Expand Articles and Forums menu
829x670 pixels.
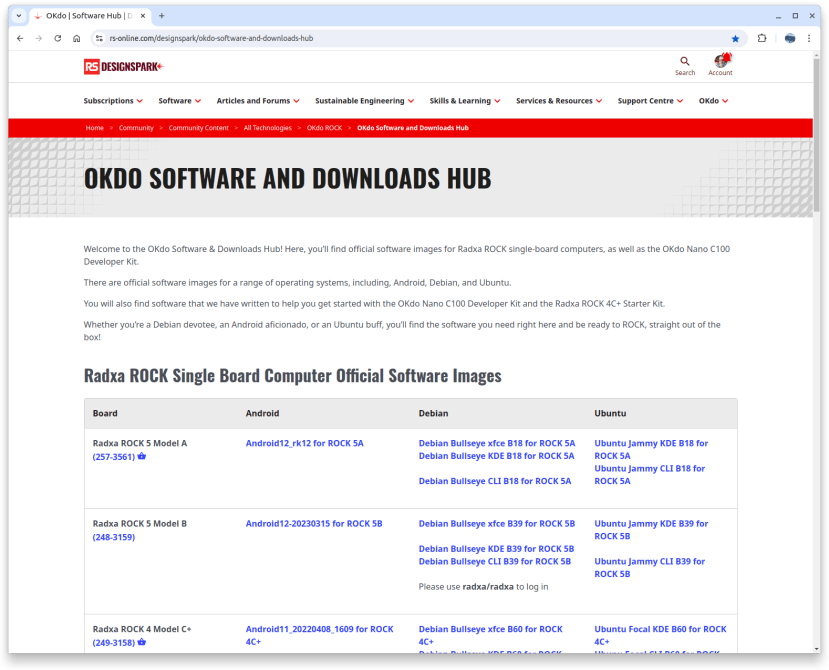tap(258, 100)
